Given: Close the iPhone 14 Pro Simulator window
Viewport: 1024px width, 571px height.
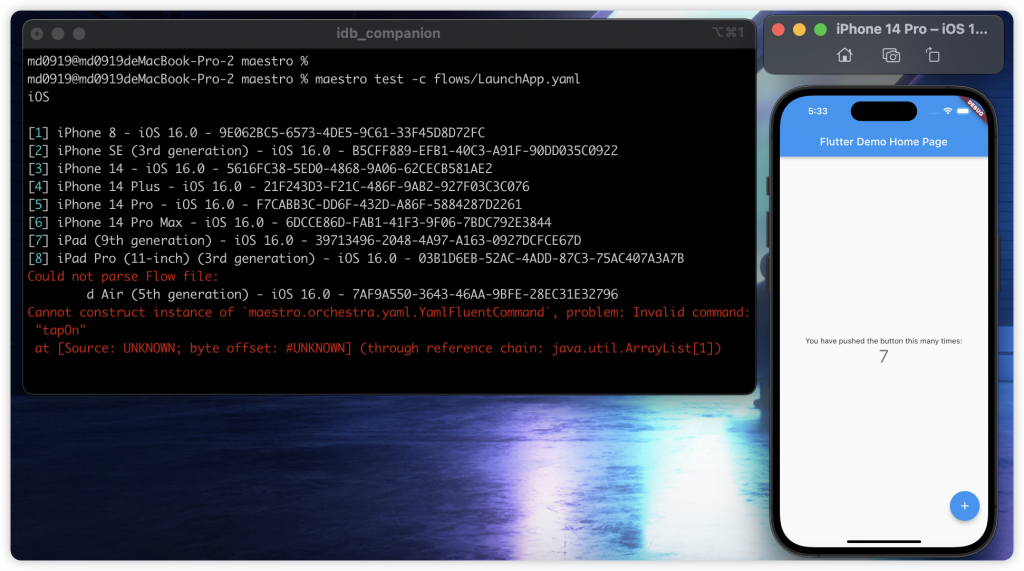Looking at the screenshot, I should point(778,29).
